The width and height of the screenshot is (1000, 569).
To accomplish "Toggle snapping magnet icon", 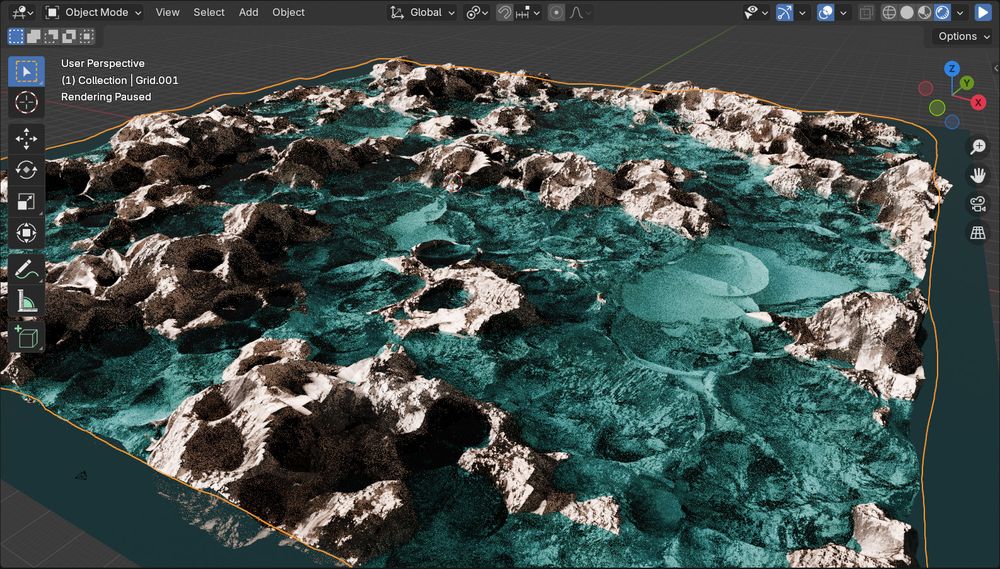I will (x=504, y=12).
